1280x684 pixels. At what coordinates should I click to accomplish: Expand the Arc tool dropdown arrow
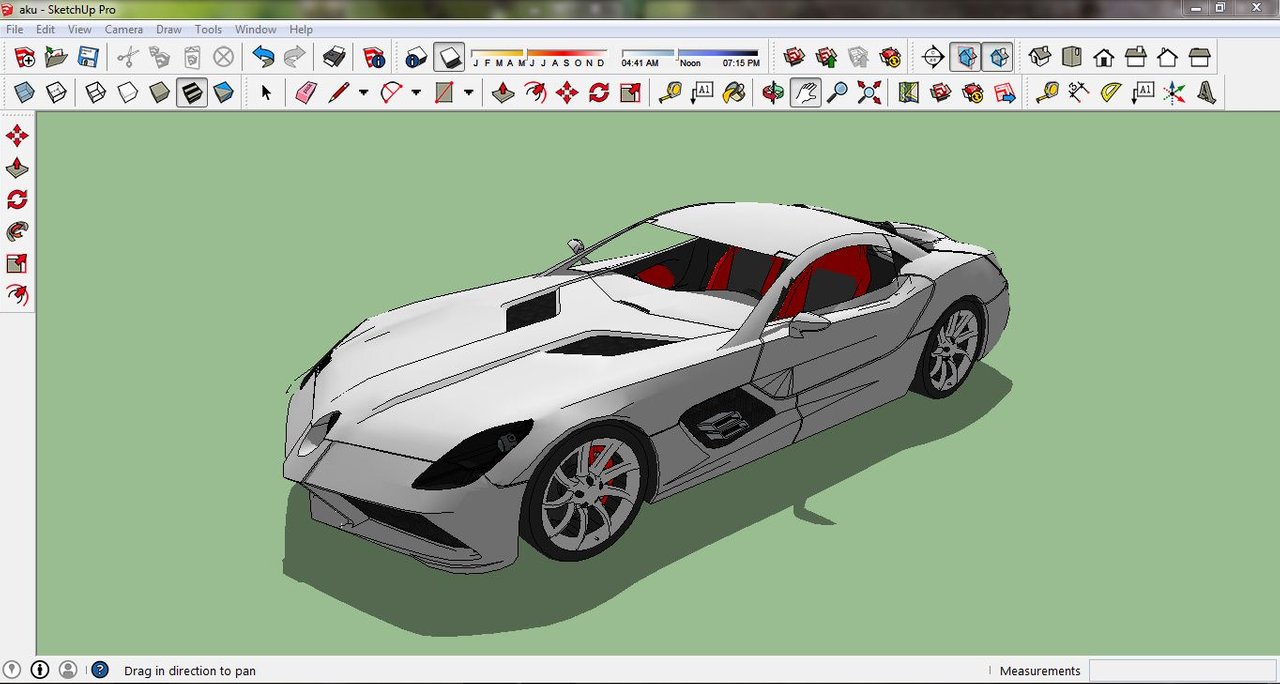click(416, 93)
